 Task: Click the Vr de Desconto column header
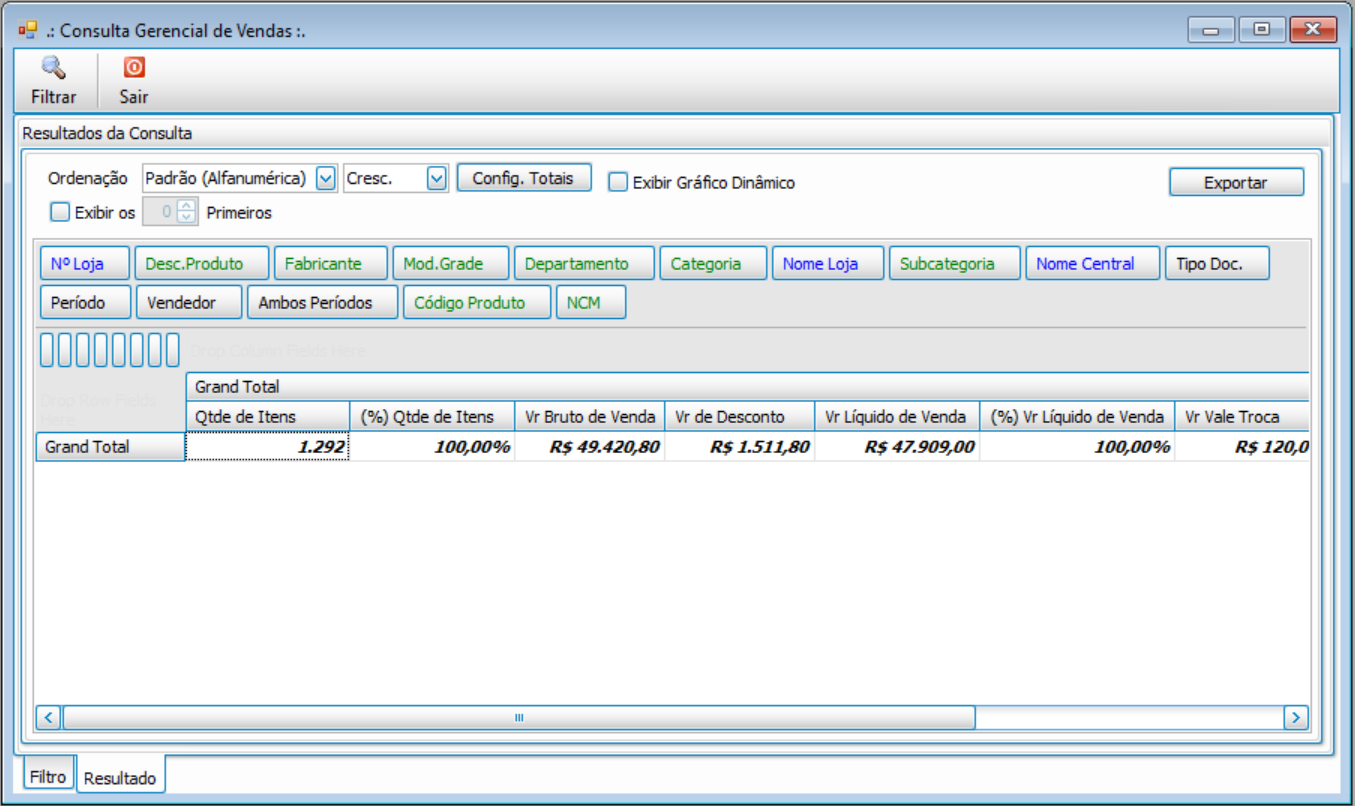[x=740, y=417]
